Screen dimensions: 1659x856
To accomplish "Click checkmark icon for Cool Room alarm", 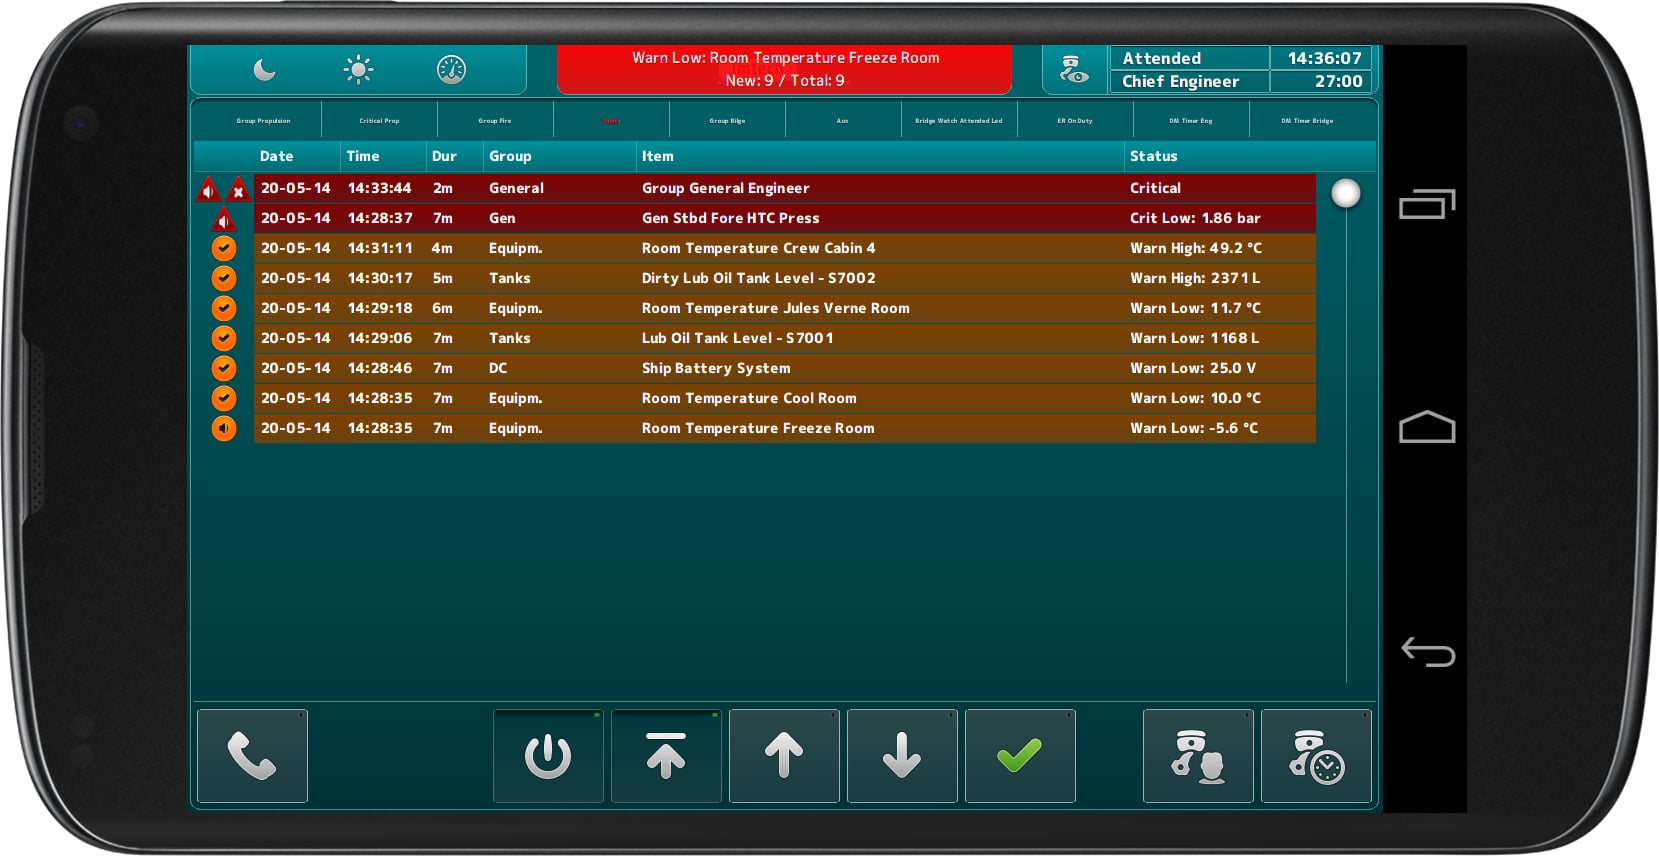I will point(224,398).
